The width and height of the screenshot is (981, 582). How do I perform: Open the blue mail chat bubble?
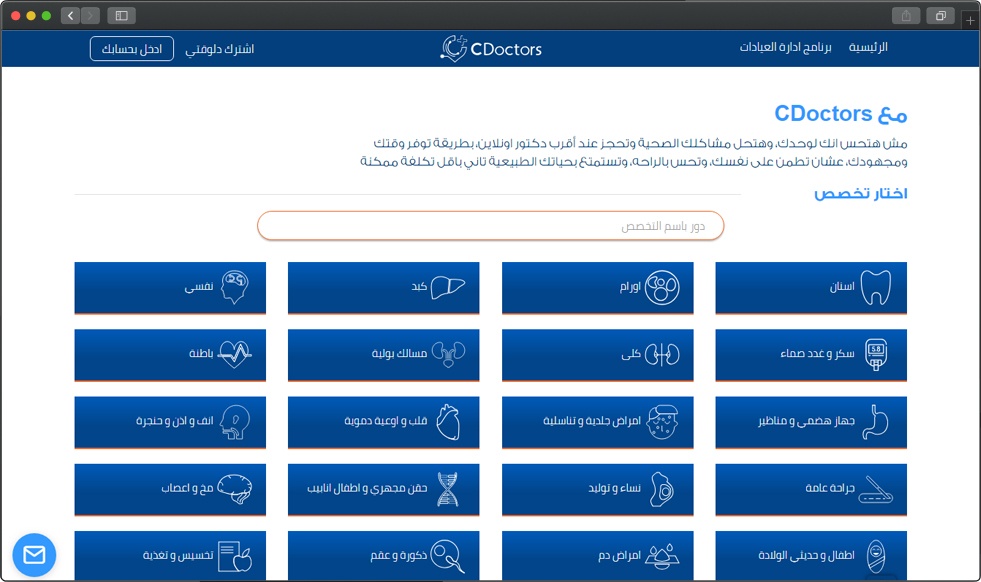pos(34,554)
